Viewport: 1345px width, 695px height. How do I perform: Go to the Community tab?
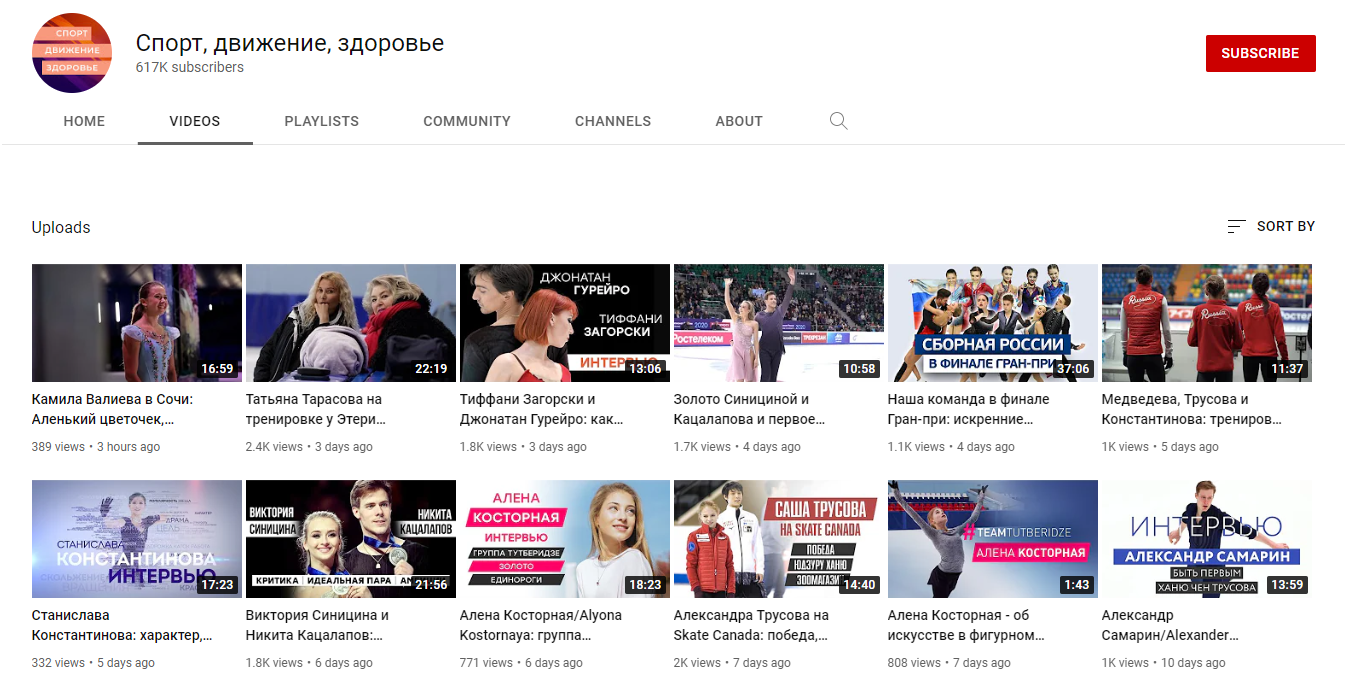click(x=466, y=121)
